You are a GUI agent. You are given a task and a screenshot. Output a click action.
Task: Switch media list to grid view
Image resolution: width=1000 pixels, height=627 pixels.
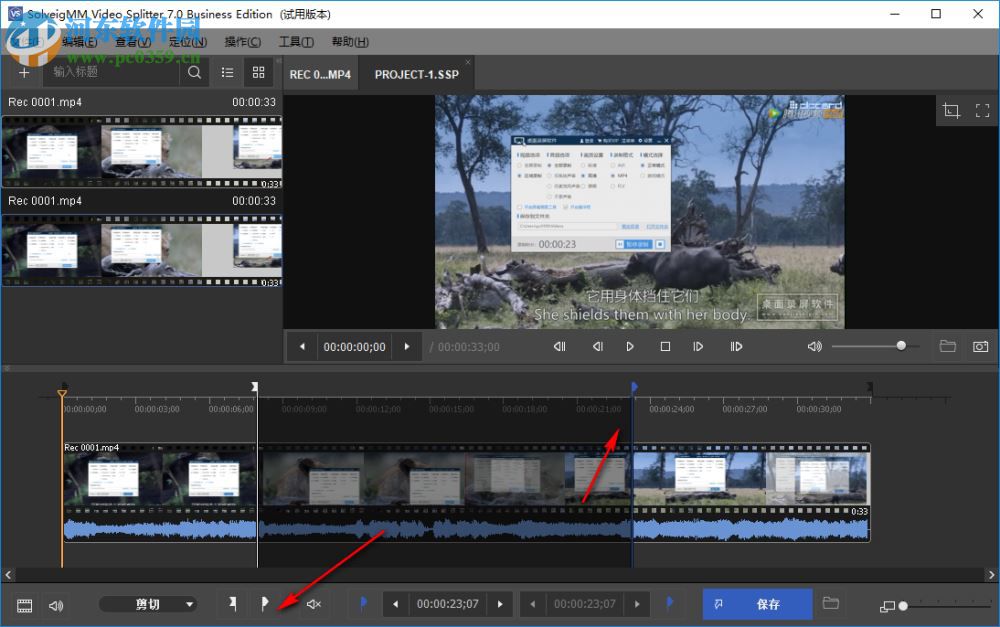coord(258,72)
